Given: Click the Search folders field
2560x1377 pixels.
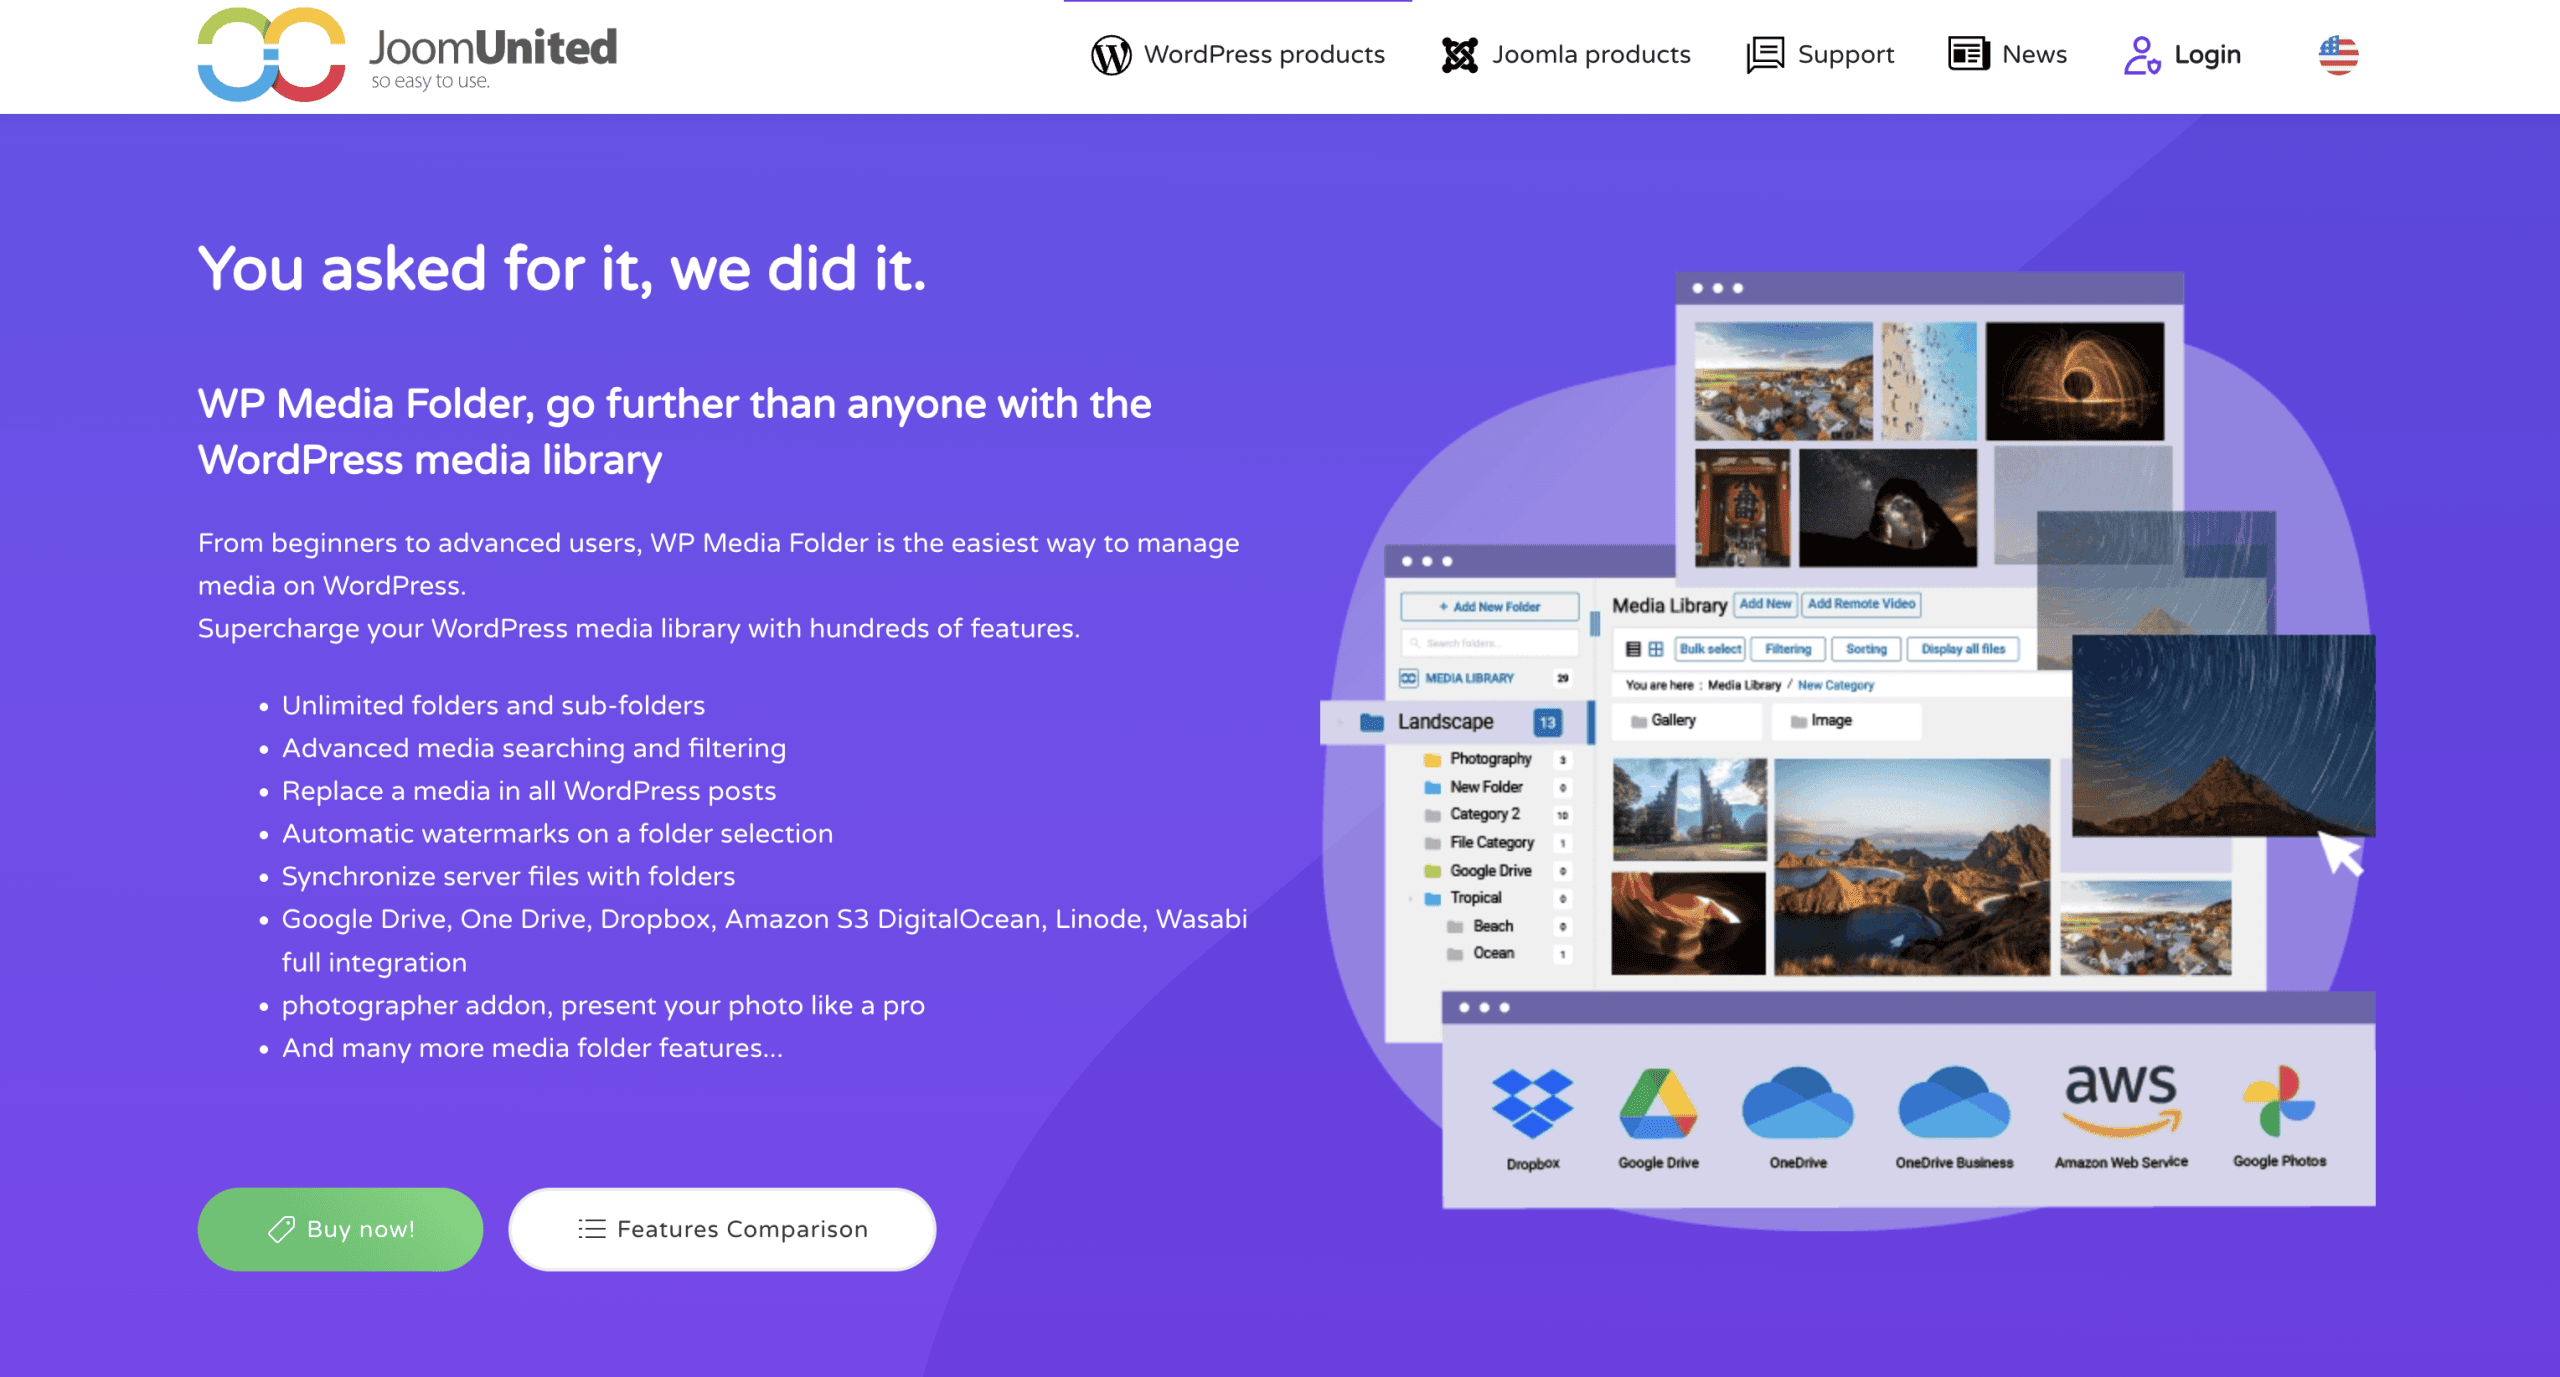Looking at the screenshot, I should [x=1490, y=643].
